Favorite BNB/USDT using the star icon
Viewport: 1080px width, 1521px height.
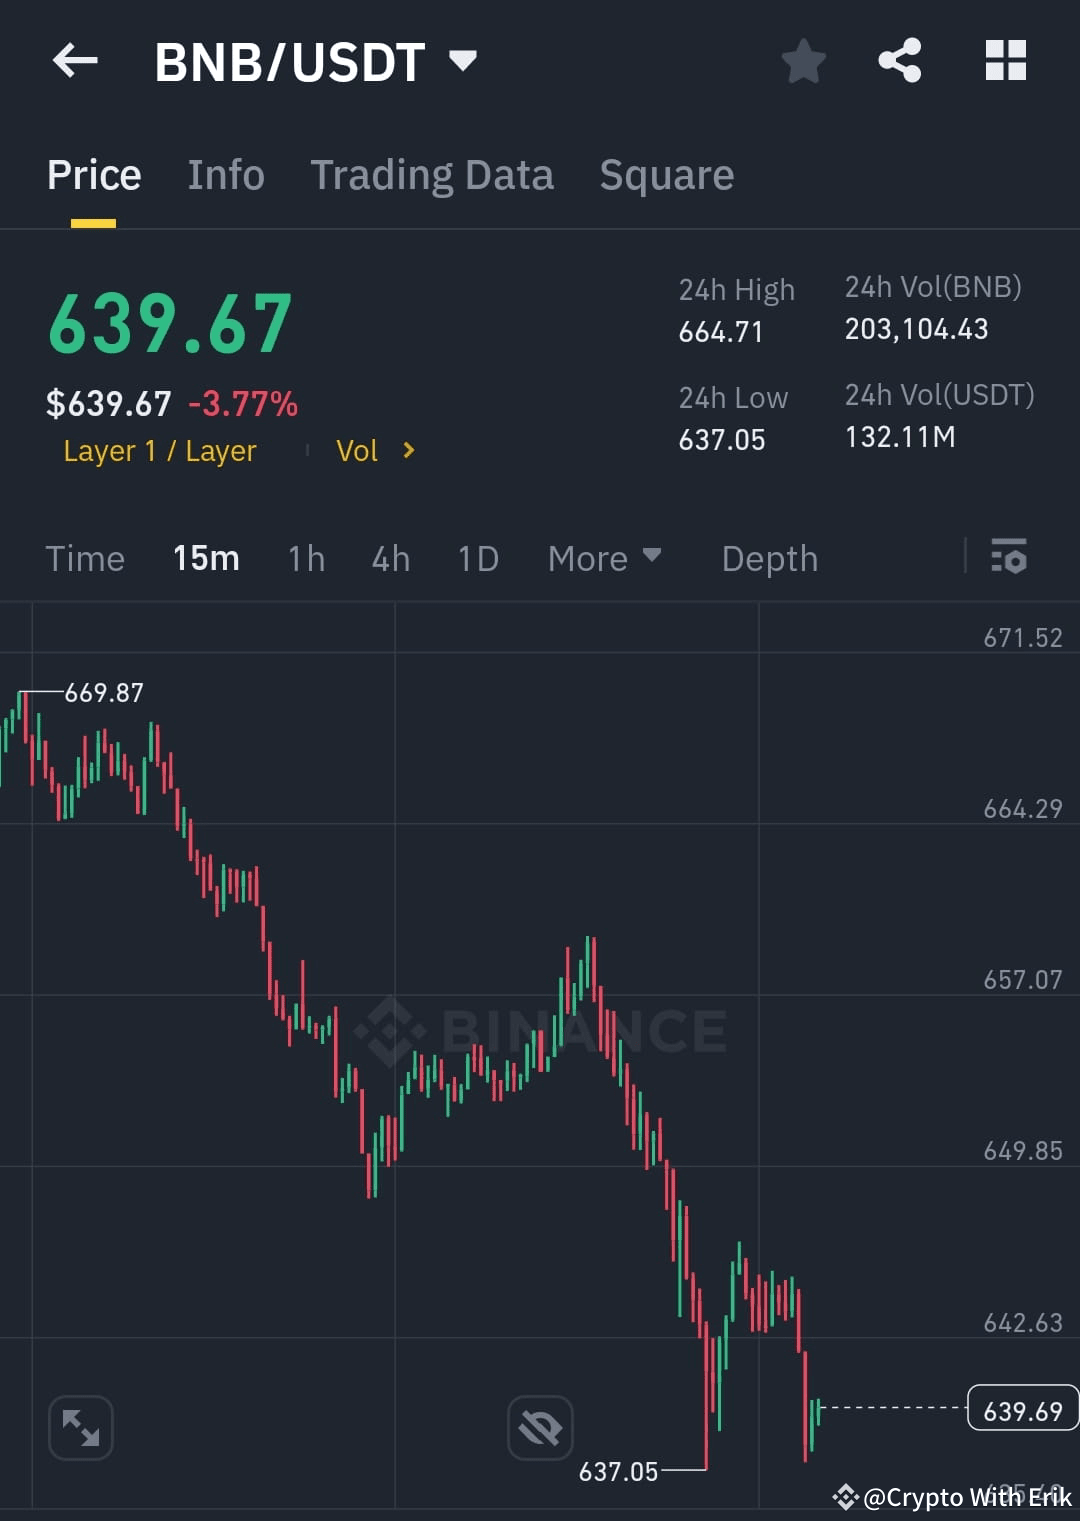tap(804, 60)
